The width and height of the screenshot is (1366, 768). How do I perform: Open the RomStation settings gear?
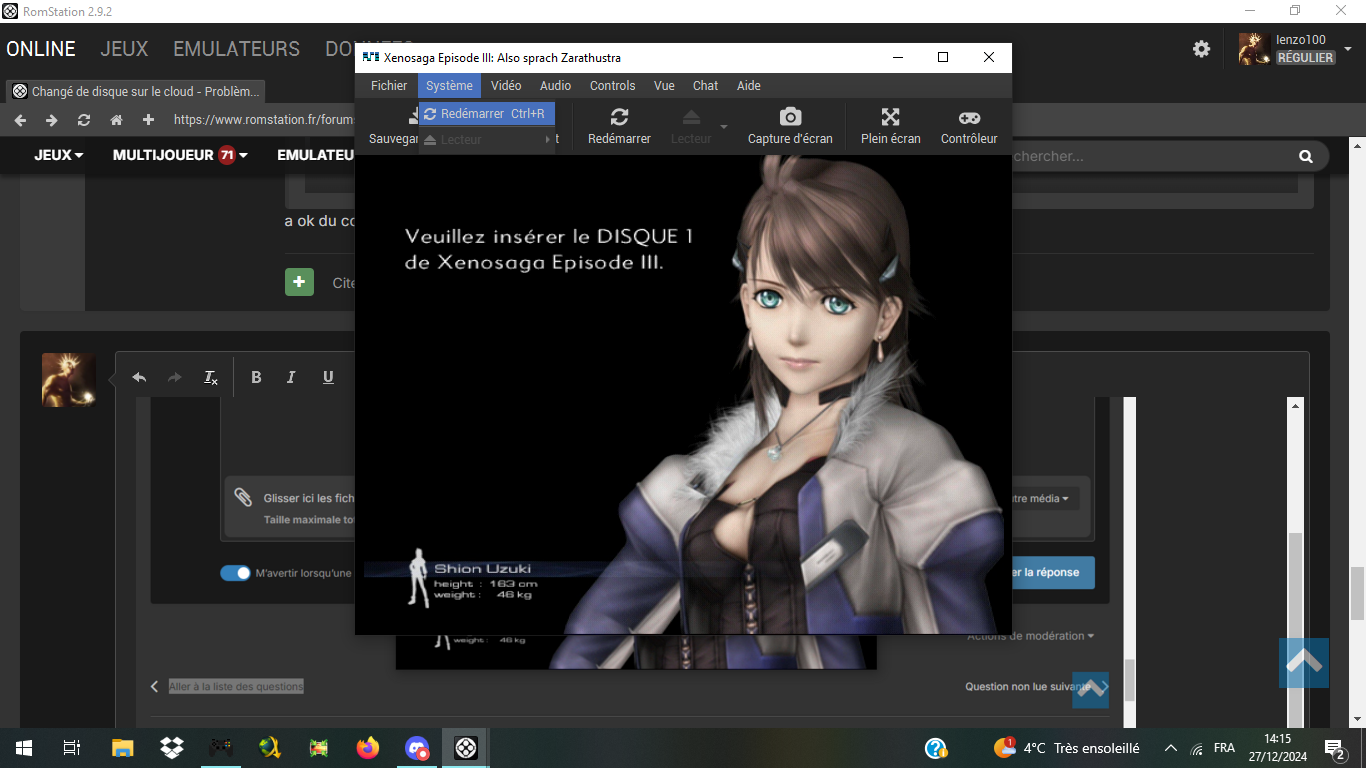[1201, 49]
